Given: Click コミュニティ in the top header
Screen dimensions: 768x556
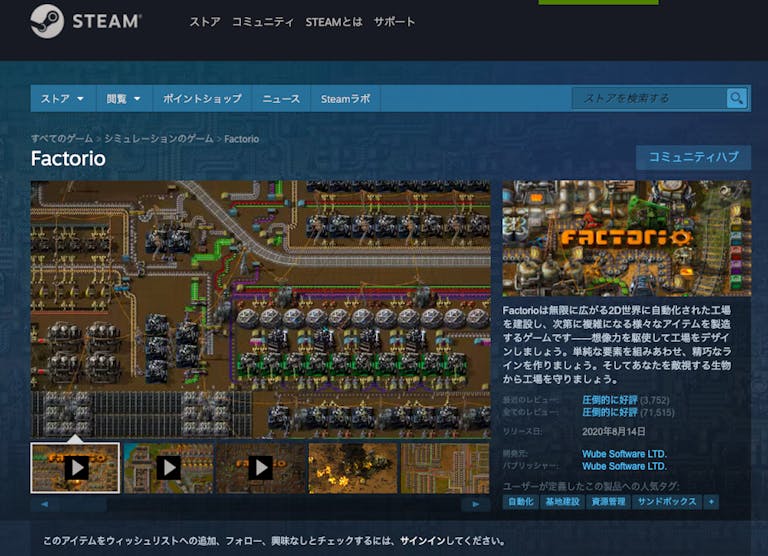Looking at the screenshot, I should tap(263, 22).
